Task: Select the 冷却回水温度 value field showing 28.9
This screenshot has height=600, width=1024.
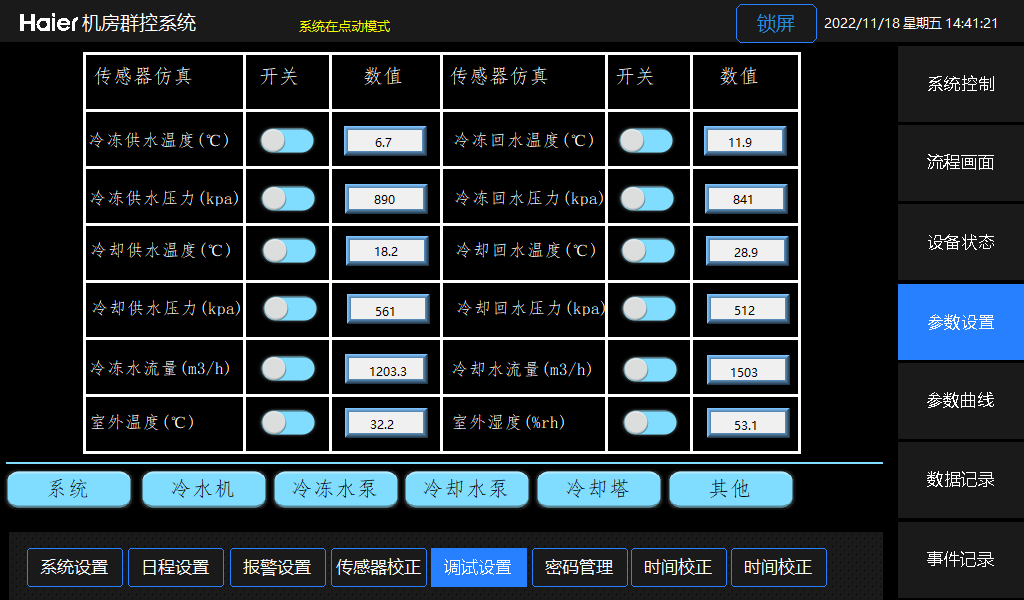Action: [x=746, y=252]
